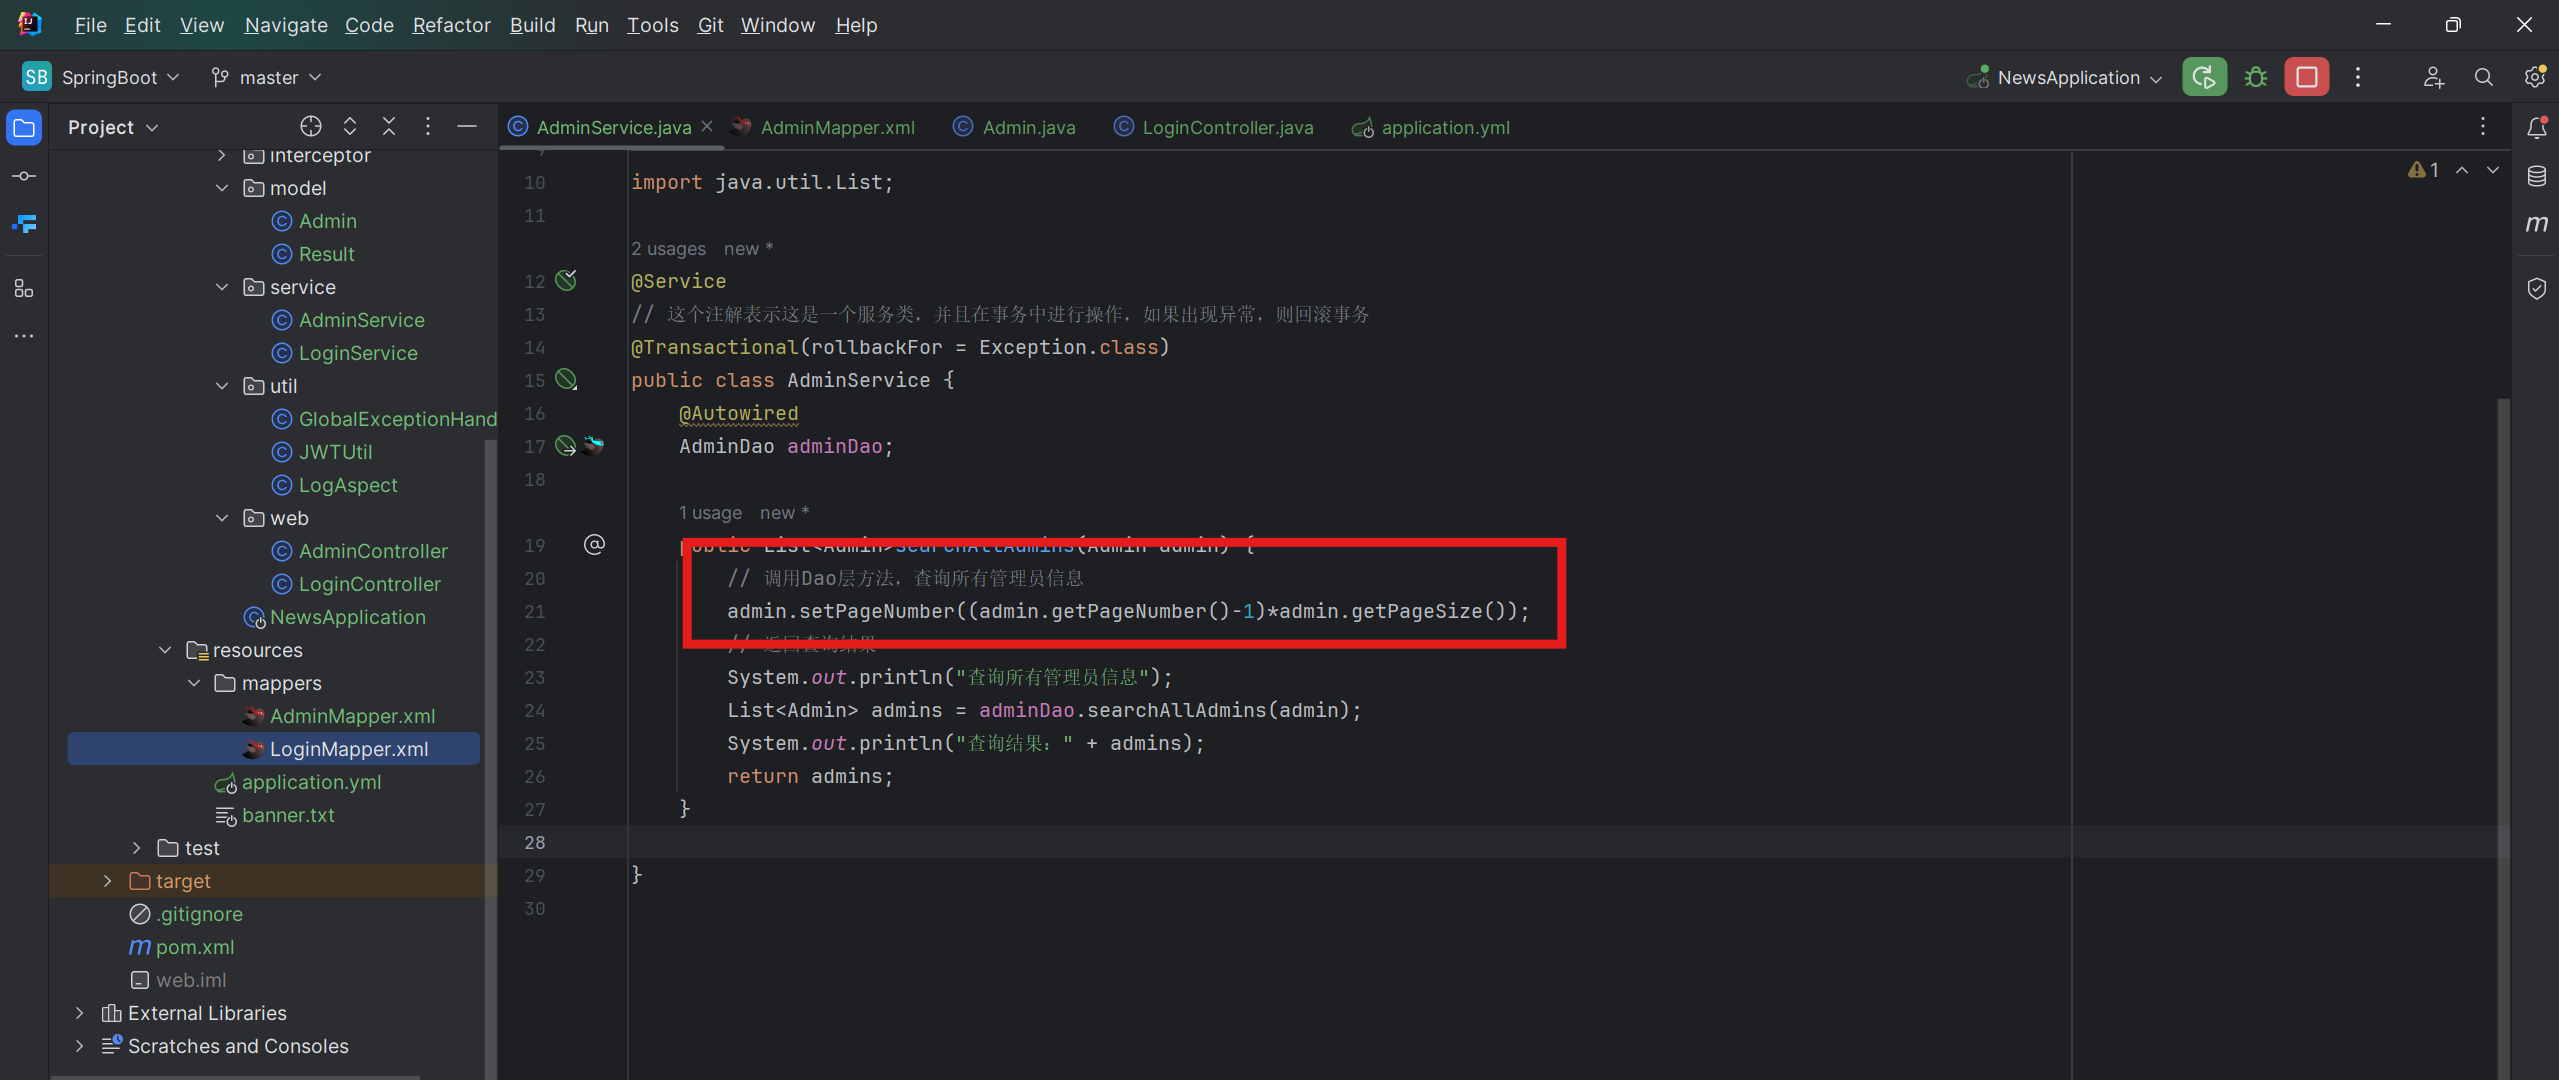Open the Maven tool window
2559x1080 pixels.
pyautogui.click(x=2537, y=224)
